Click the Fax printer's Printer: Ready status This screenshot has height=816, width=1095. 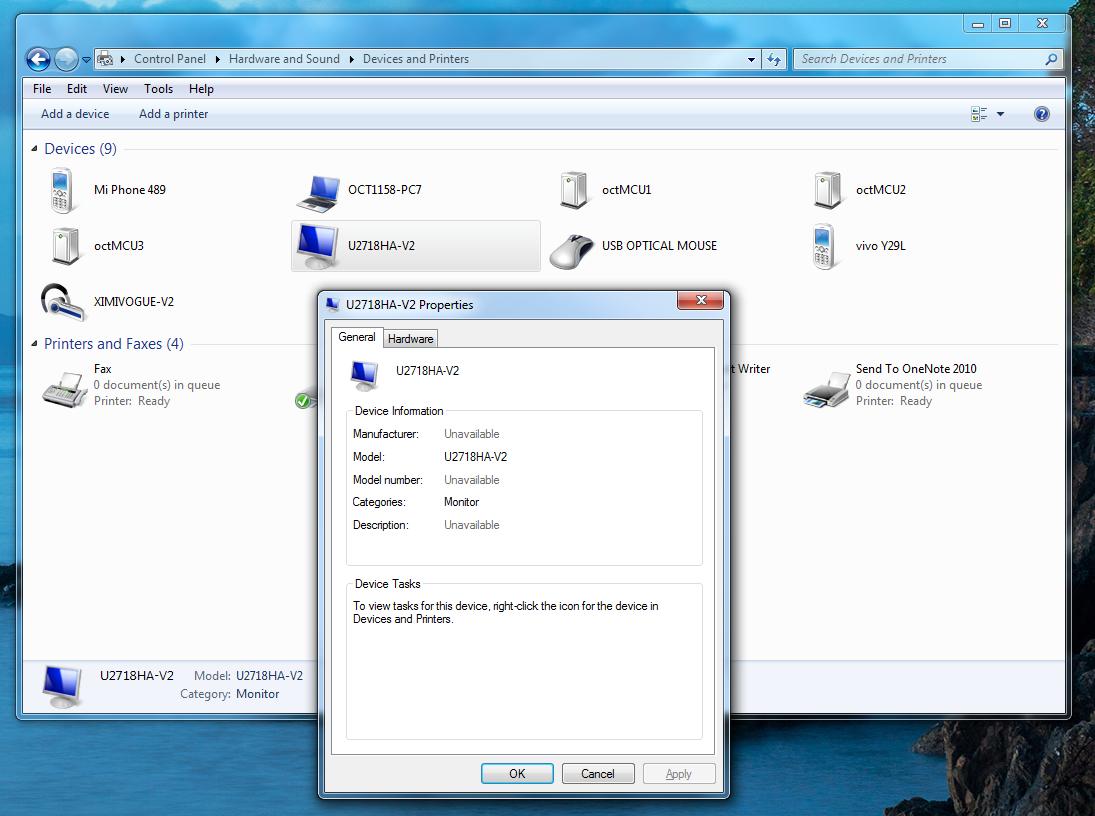[x=132, y=401]
